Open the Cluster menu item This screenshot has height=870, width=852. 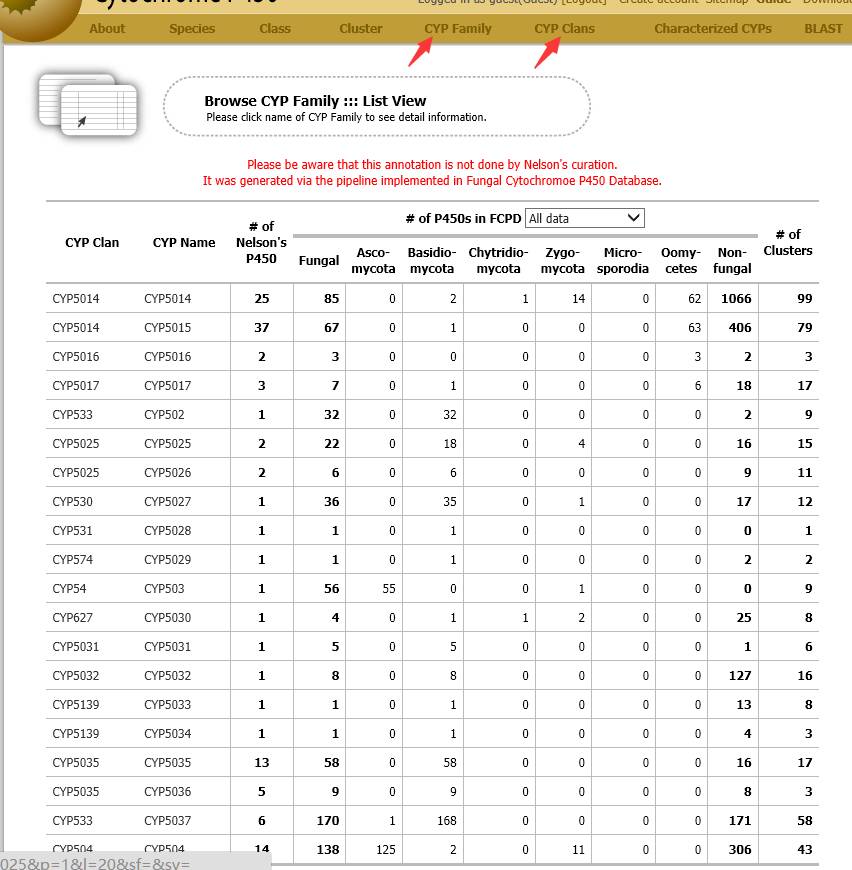click(x=361, y=29)
